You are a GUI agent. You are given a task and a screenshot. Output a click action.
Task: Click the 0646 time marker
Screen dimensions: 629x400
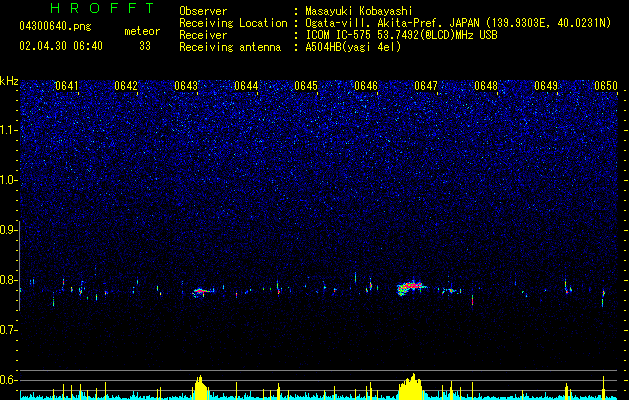[366, 86]
